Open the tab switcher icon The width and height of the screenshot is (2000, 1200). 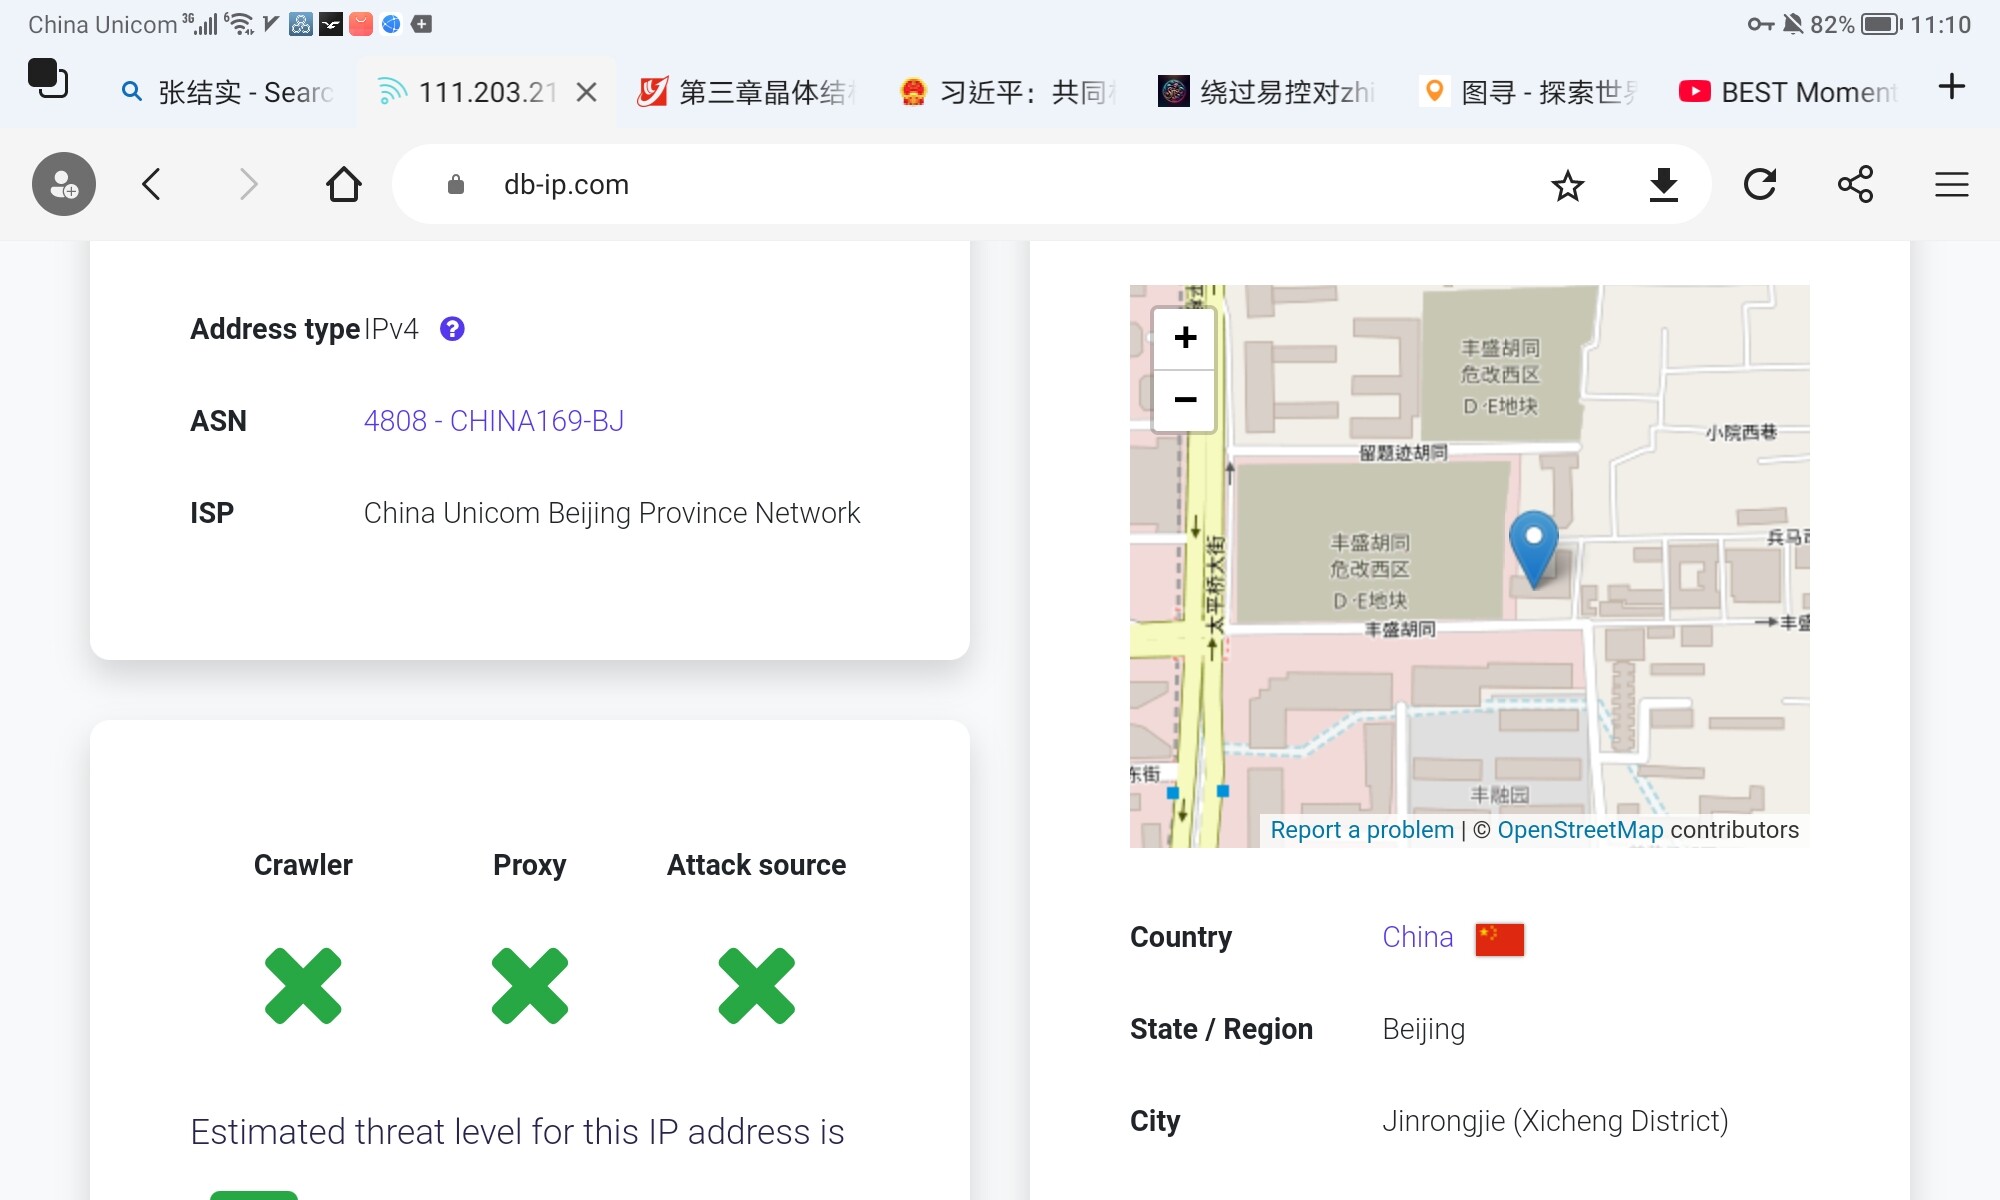[48, 79]
